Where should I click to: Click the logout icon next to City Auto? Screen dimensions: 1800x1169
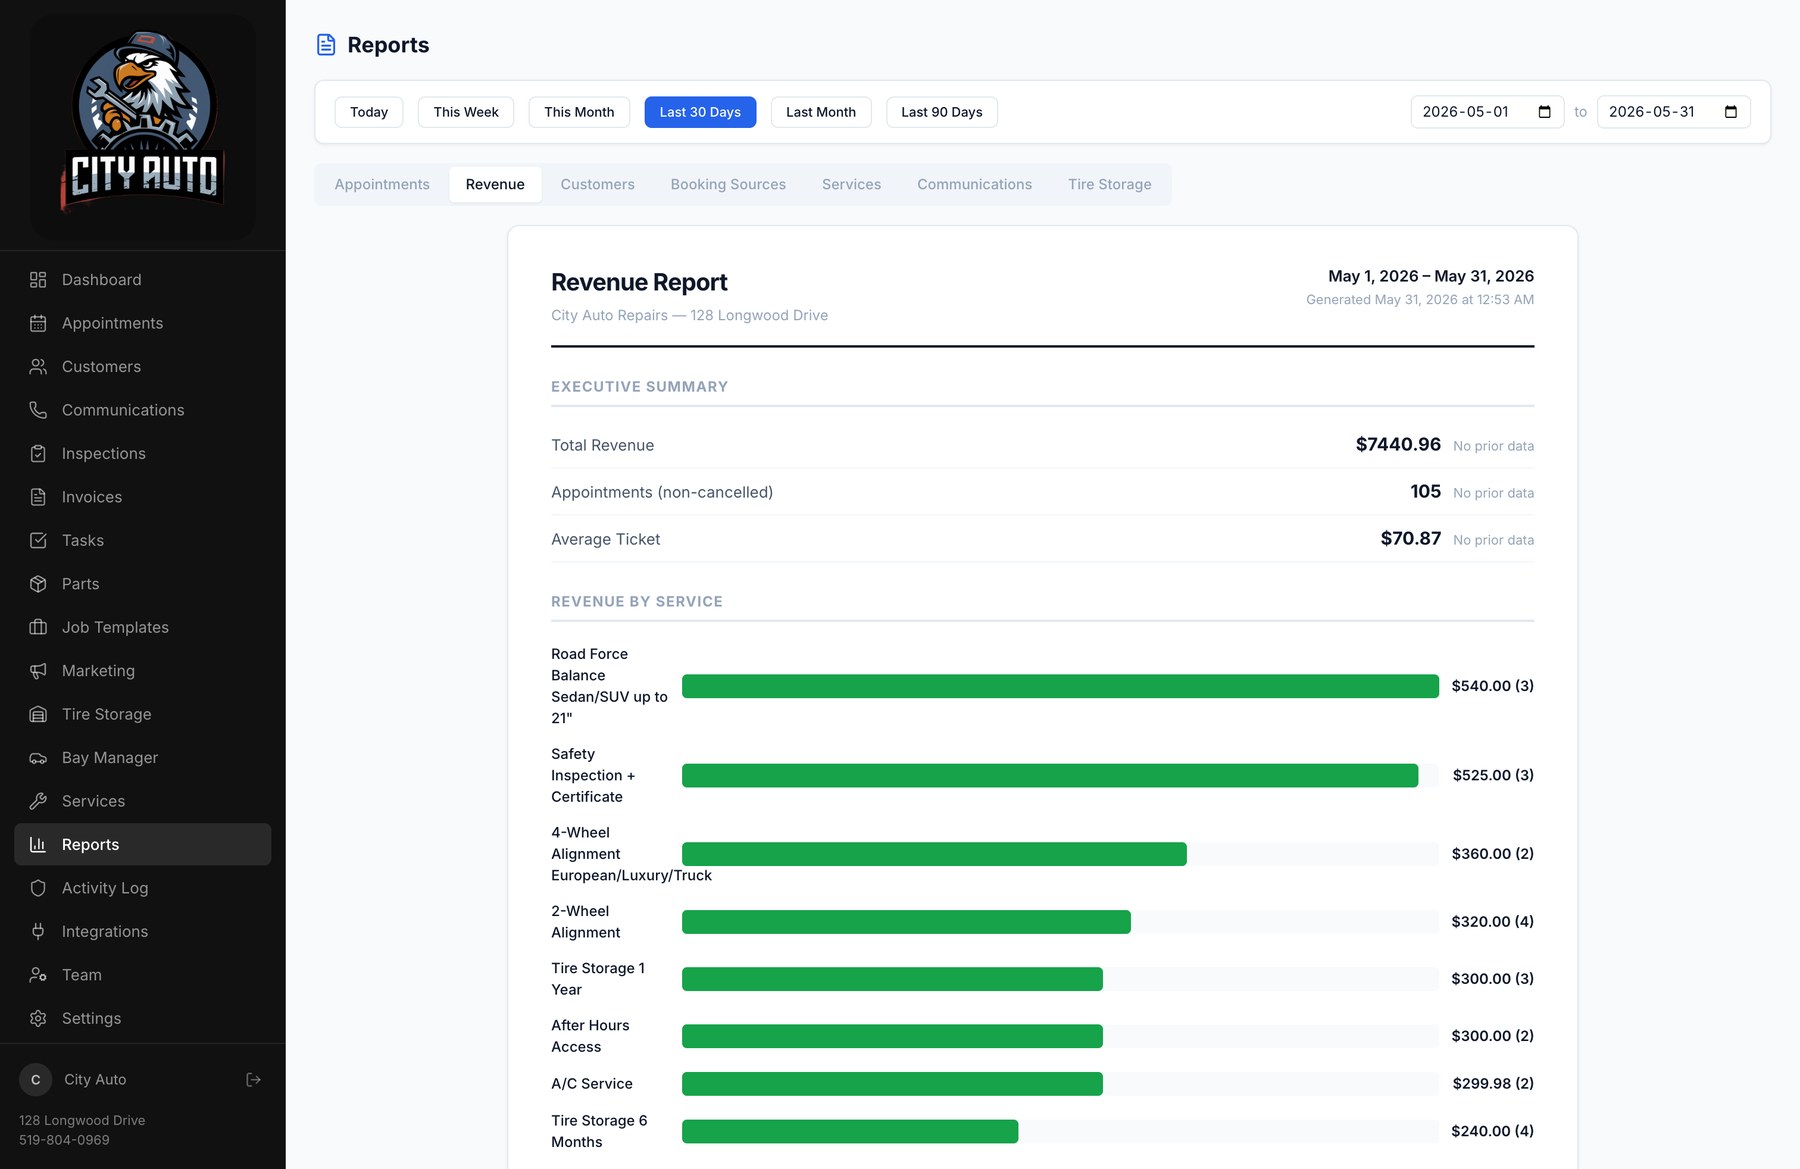pyautogui.click(x=253, y=1079)
